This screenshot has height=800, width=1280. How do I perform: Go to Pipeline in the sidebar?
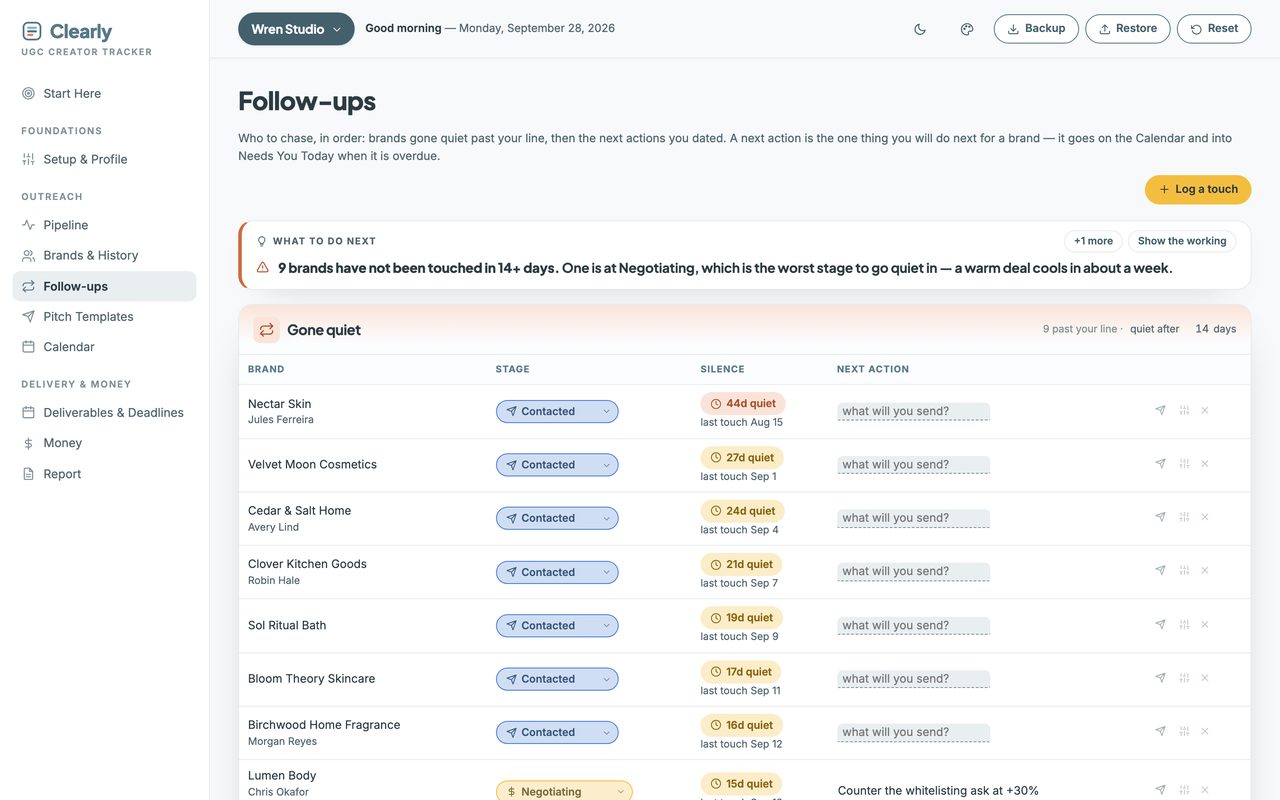[104, 225]
